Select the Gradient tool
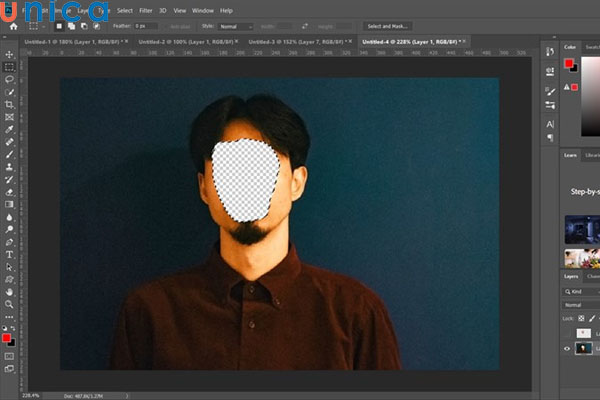The height and width of the screenshot is (400, 600). click(9, 204)
